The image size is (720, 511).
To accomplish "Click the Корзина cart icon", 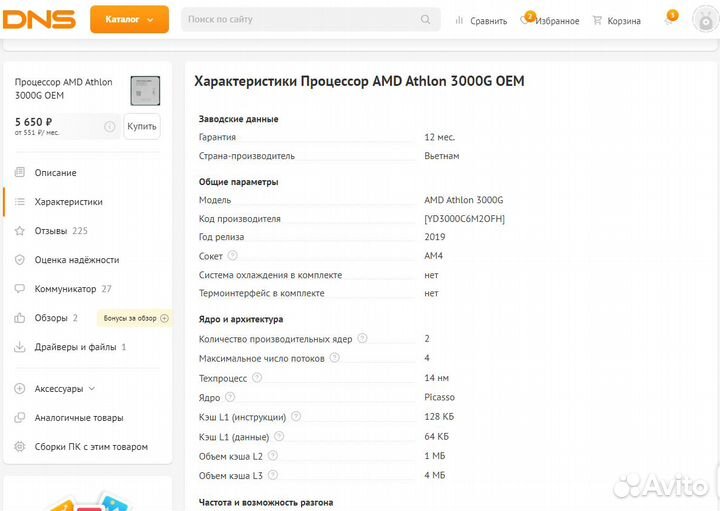I will [x=597, y=20].
